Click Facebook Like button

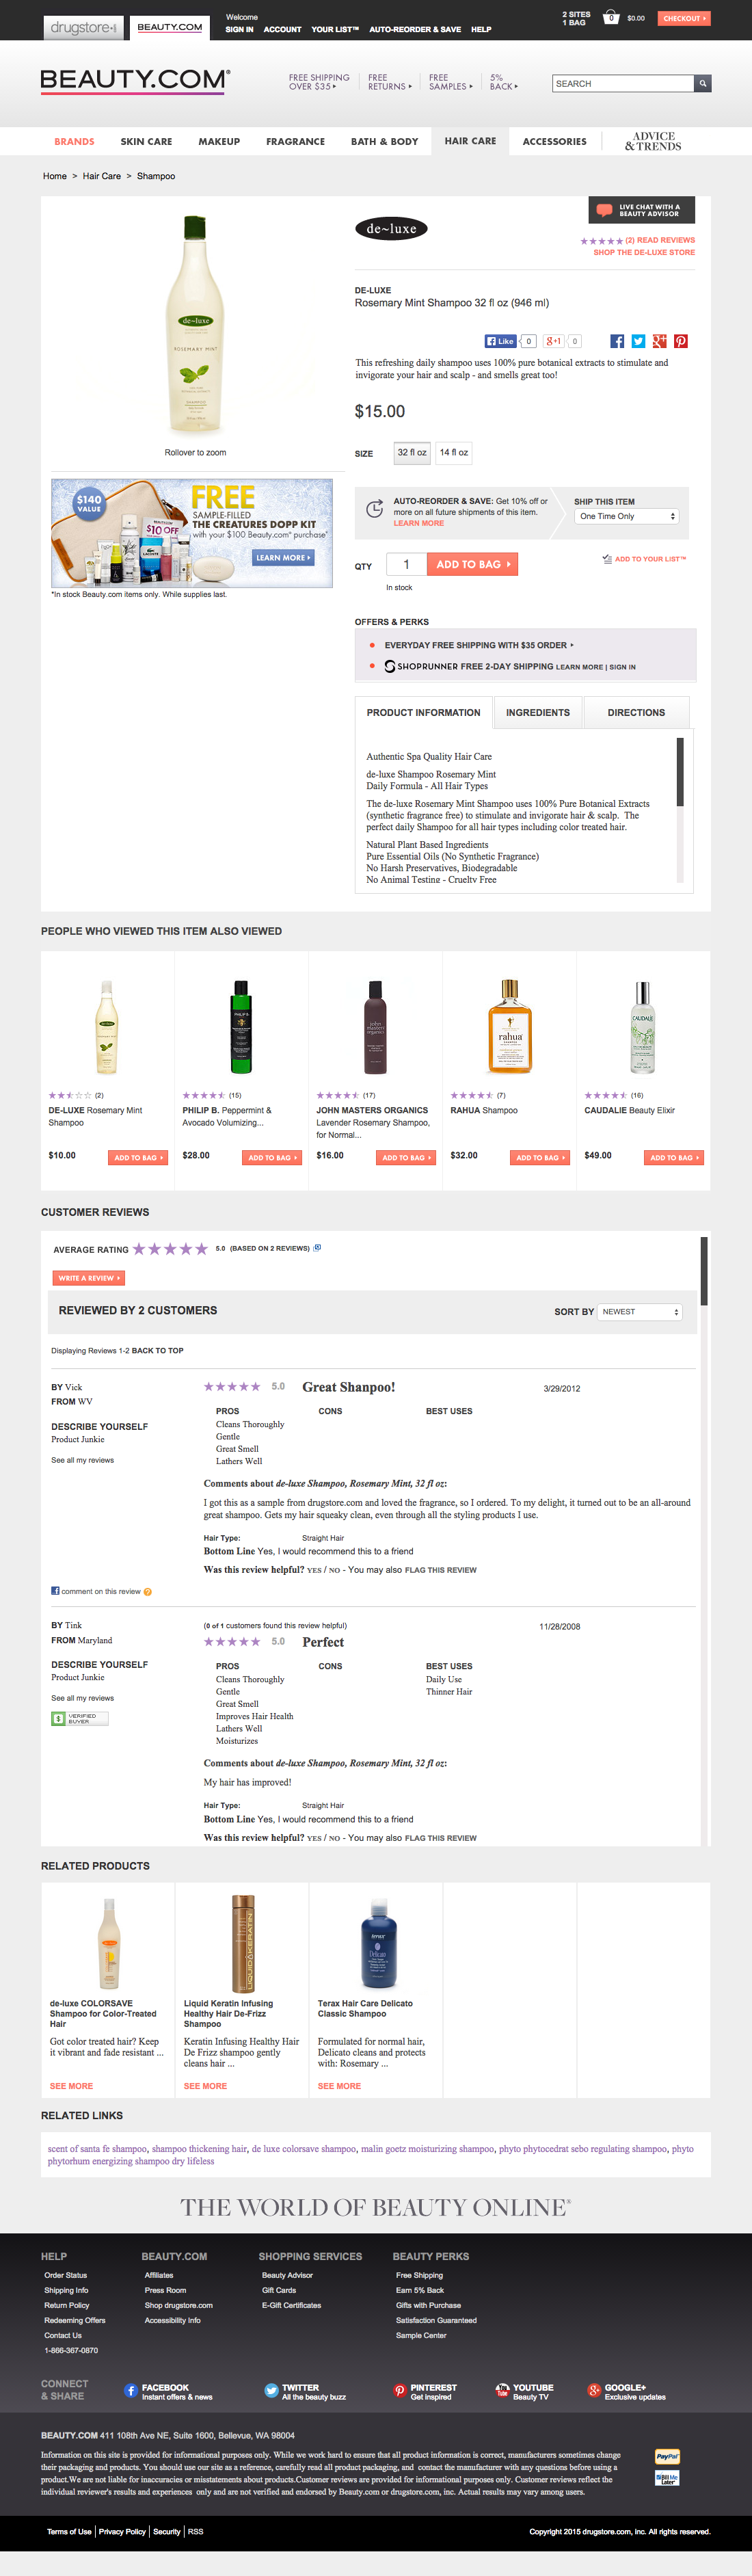[x=500, y=342]
